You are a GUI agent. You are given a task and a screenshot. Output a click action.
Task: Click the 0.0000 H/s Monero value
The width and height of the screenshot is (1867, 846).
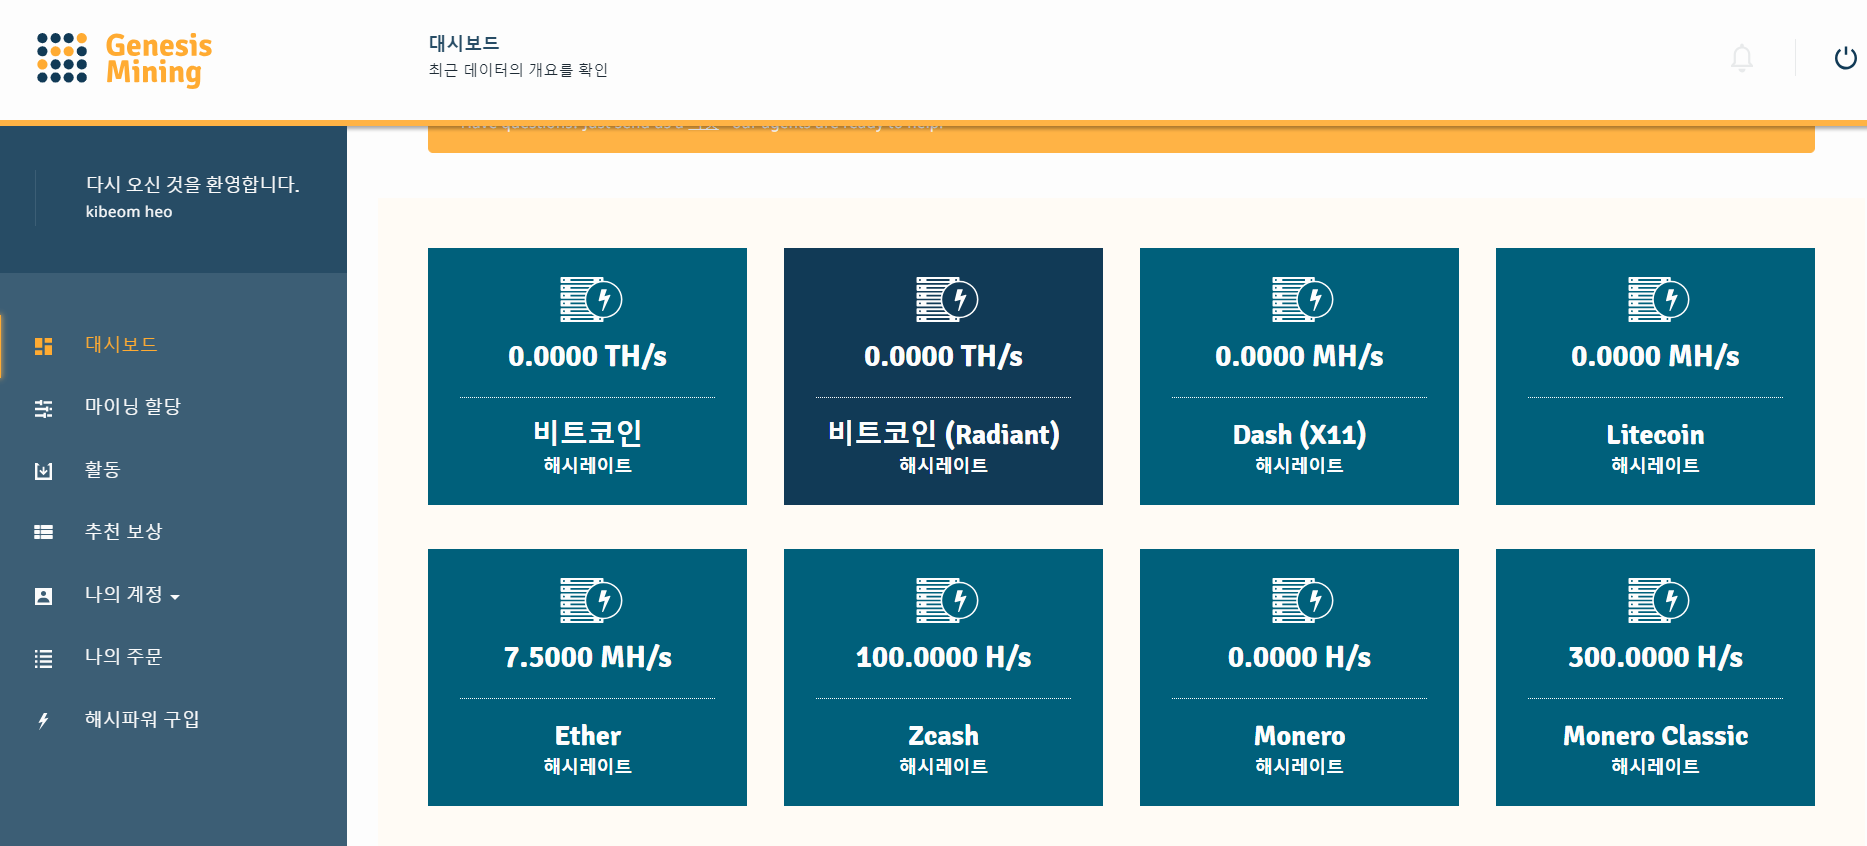pos(1299,657)
